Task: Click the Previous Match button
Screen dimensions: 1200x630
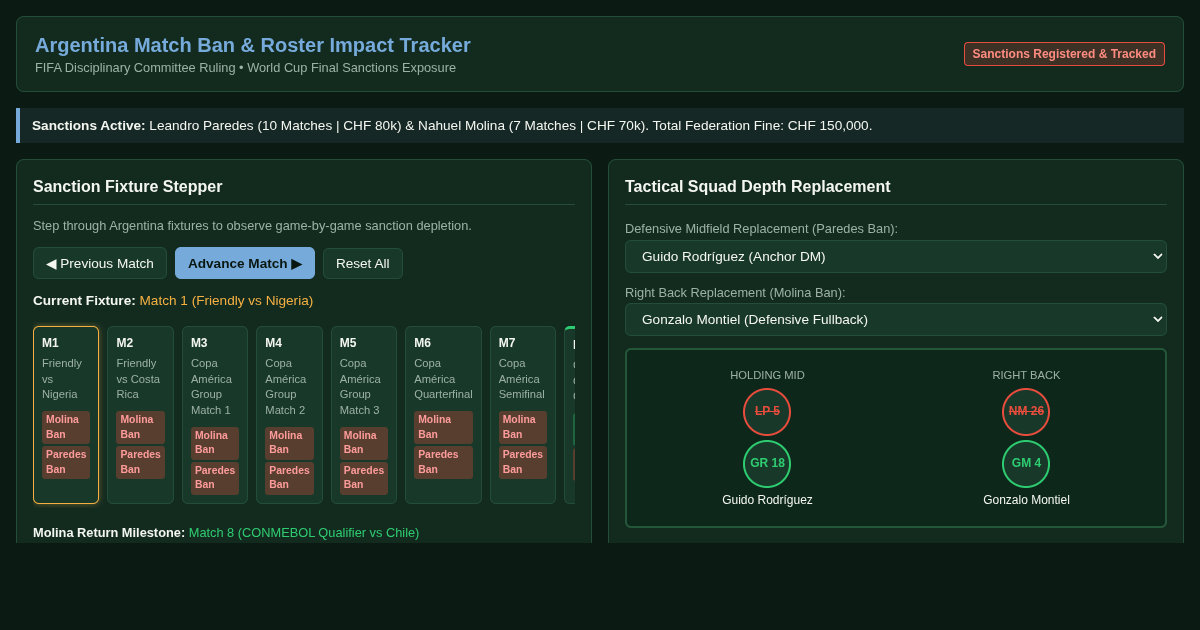Action: 100,263
